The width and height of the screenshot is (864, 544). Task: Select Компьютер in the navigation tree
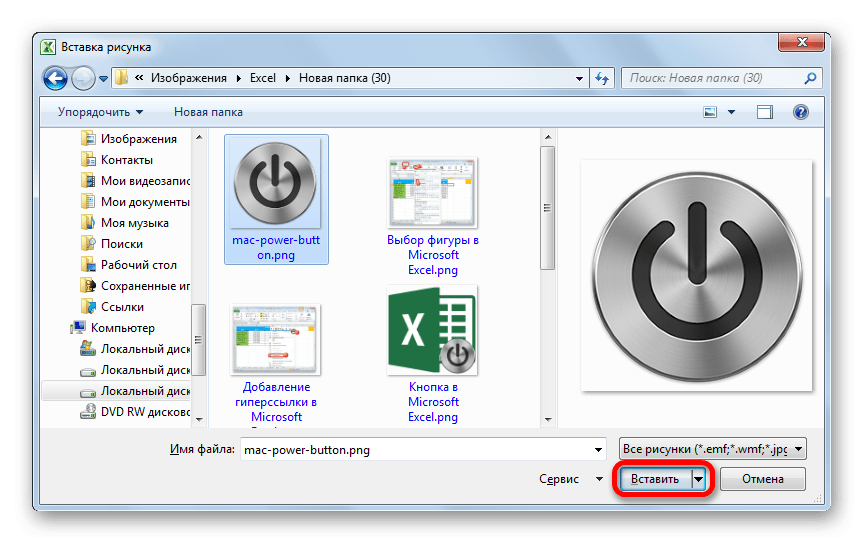point(122,327)
